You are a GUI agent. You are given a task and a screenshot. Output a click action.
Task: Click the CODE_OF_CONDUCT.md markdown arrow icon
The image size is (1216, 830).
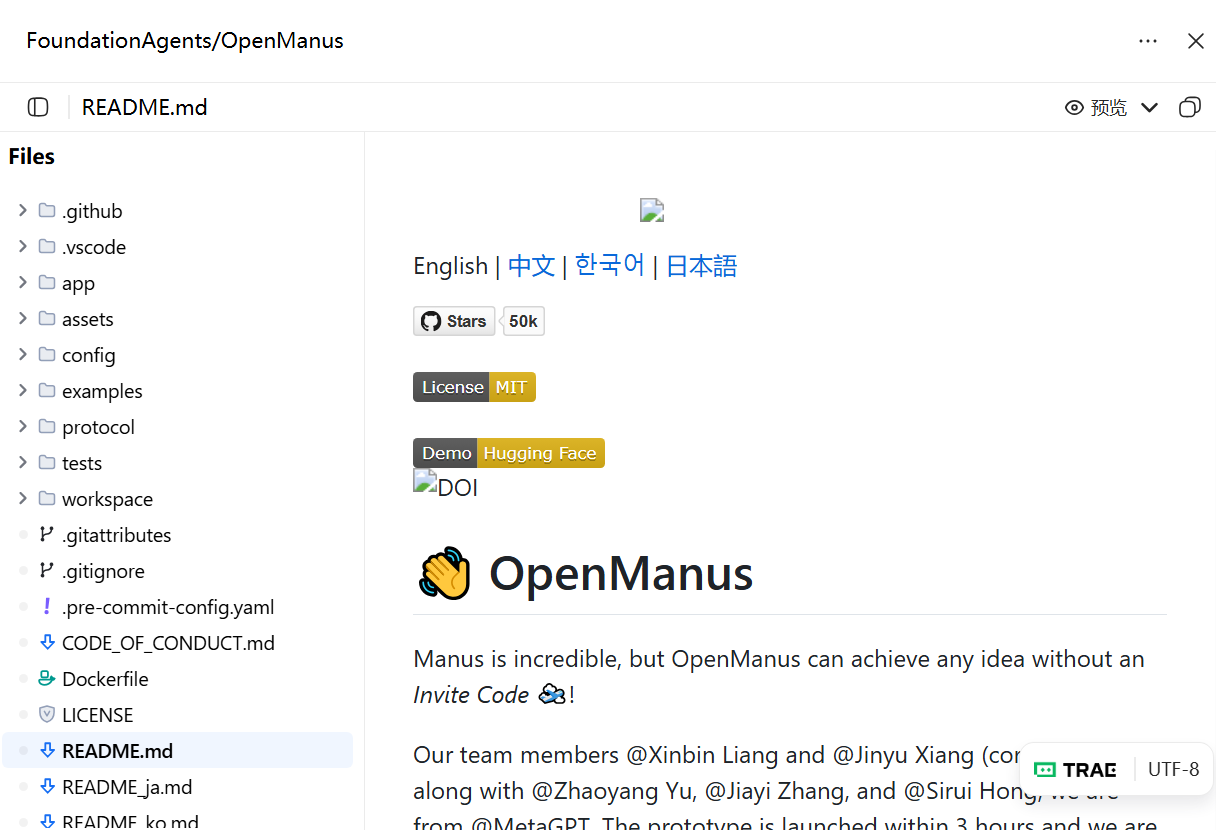pos(46,643)
